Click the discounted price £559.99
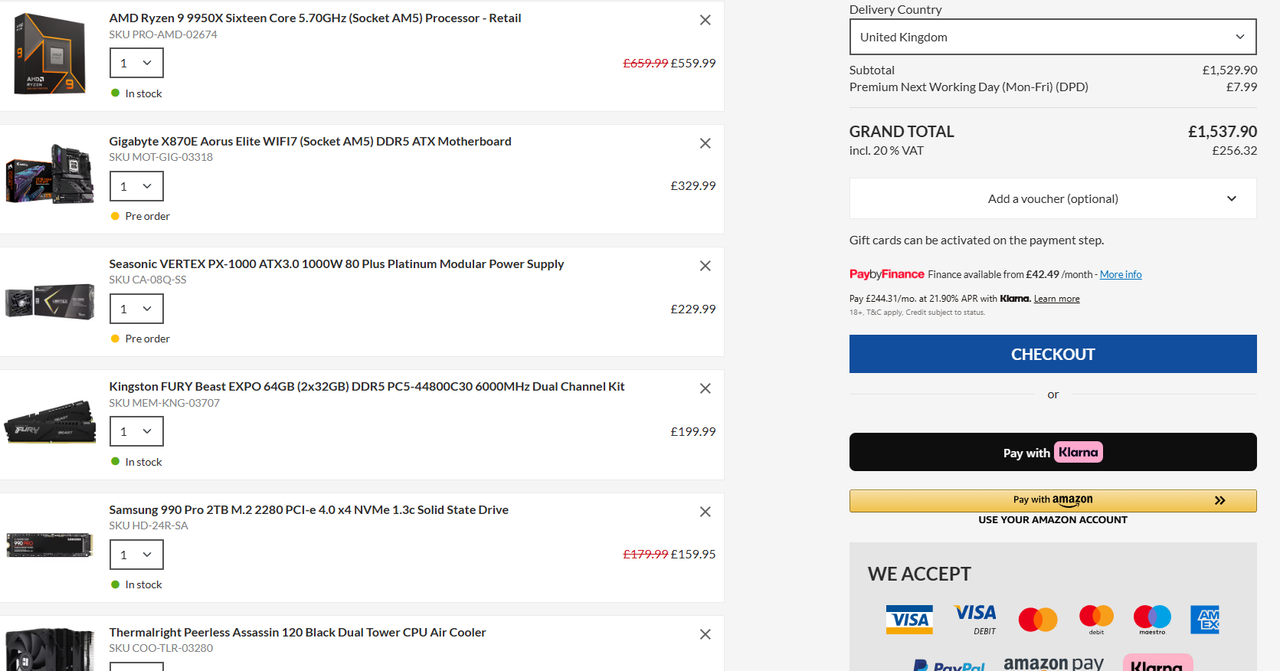 [693, 63]
